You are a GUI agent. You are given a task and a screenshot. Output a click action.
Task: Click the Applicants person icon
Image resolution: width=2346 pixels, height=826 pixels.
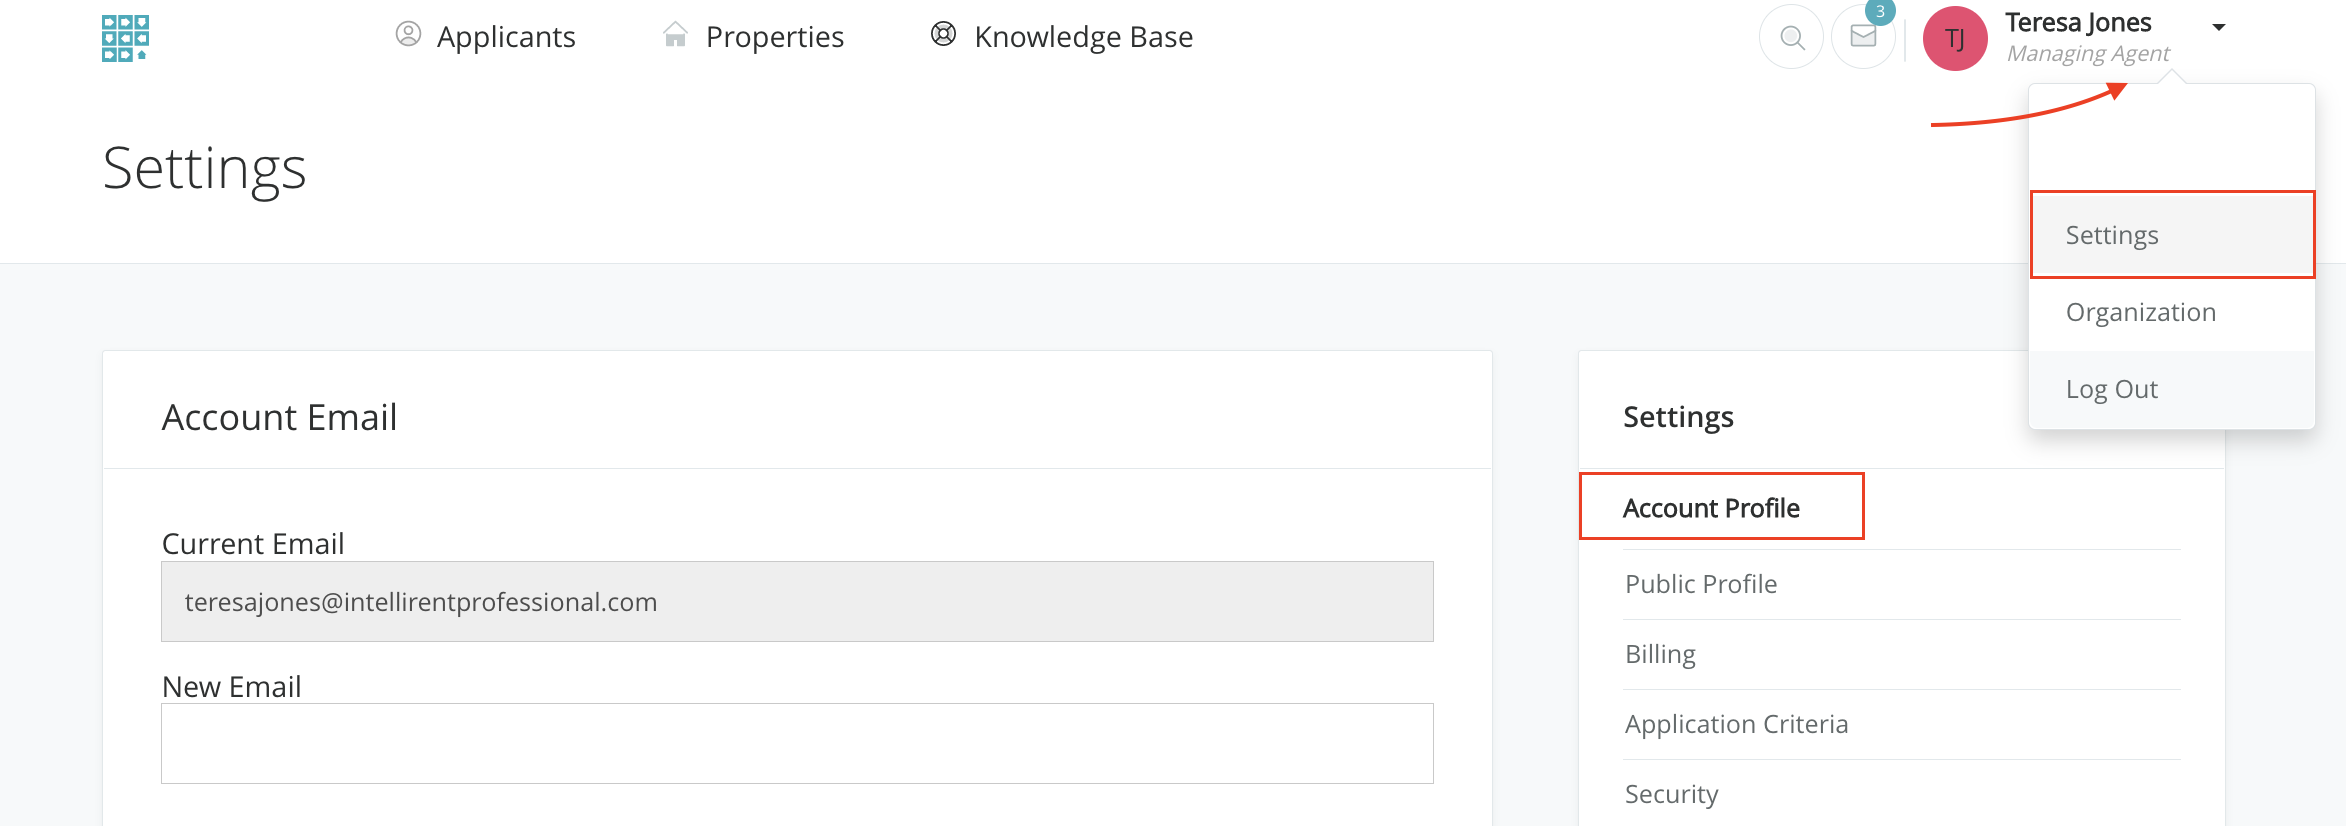coord(408,35)
